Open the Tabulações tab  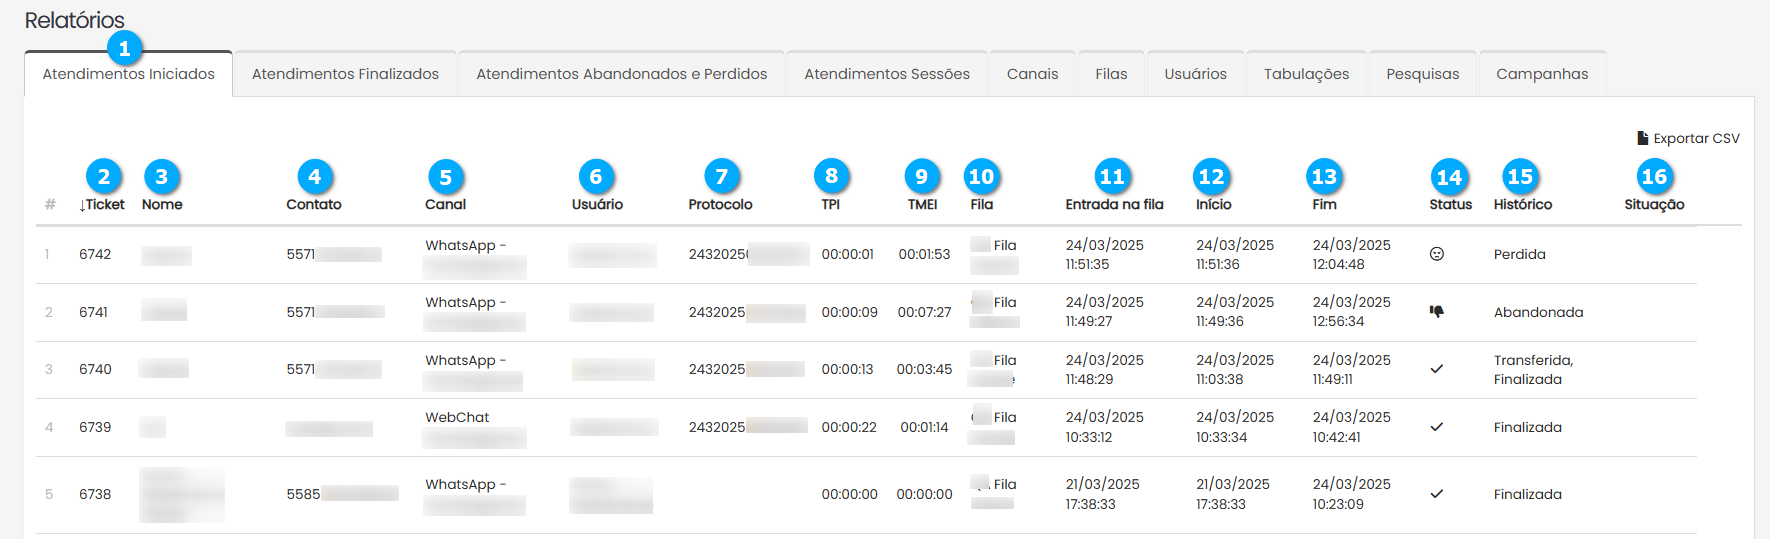click(x=1306, y=74)
